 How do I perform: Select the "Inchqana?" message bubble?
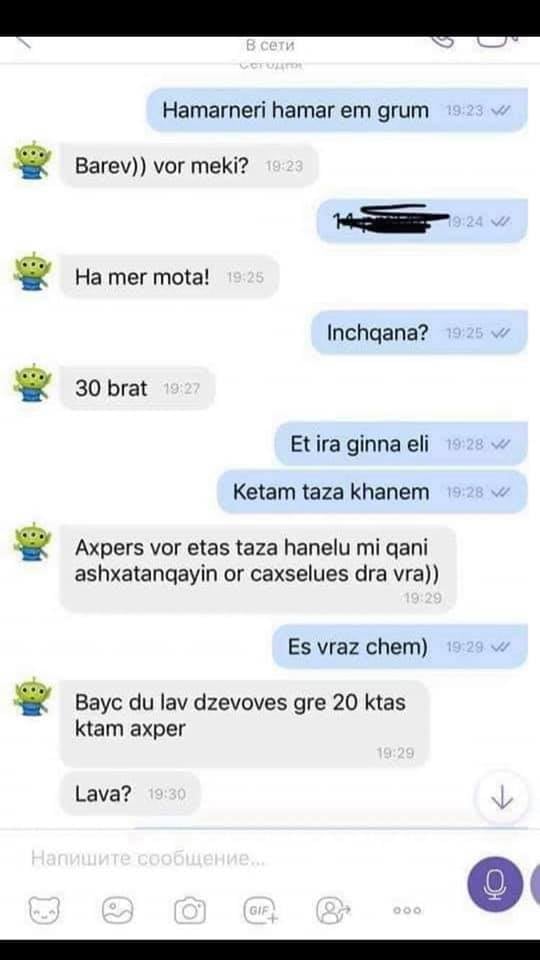click(x=419, y=333)
